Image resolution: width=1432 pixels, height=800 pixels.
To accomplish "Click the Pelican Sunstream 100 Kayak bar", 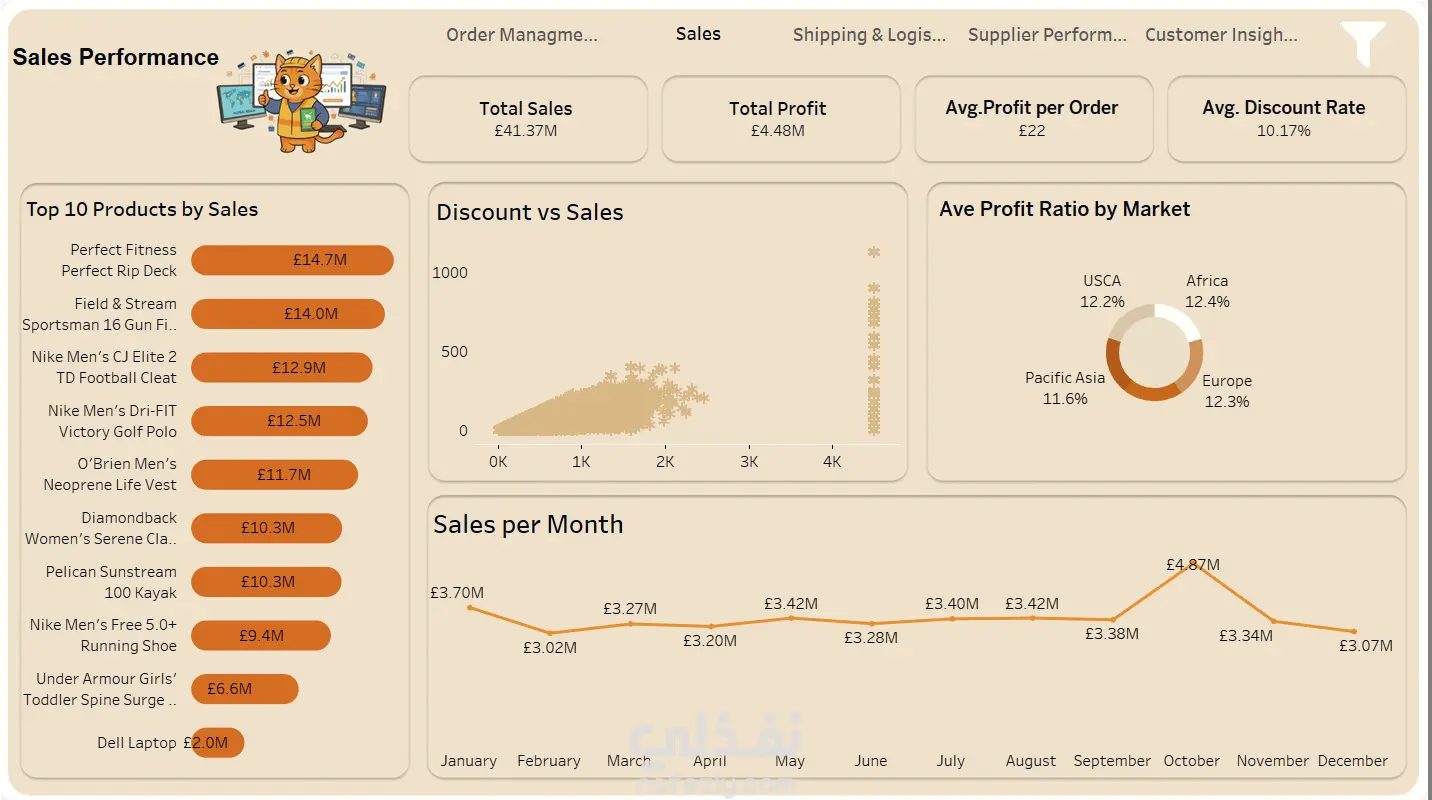I will click(x=266, y=582).
